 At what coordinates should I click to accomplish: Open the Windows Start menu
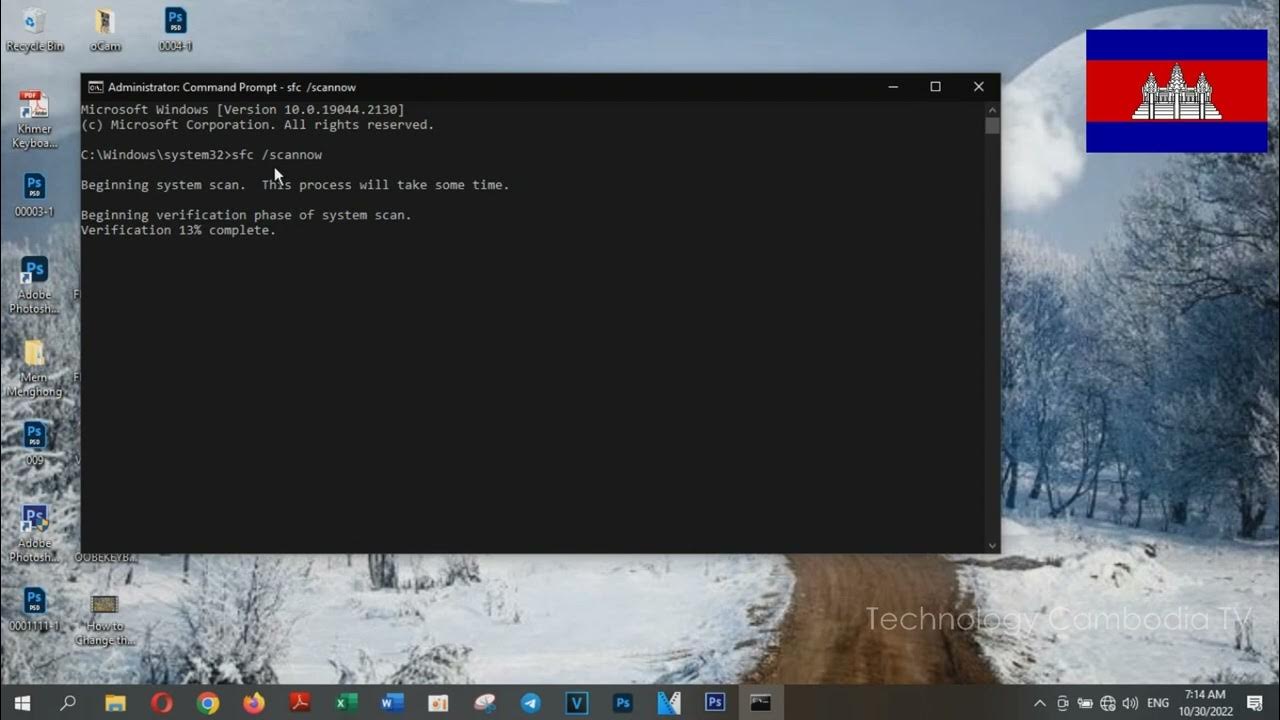coord(22,703)
